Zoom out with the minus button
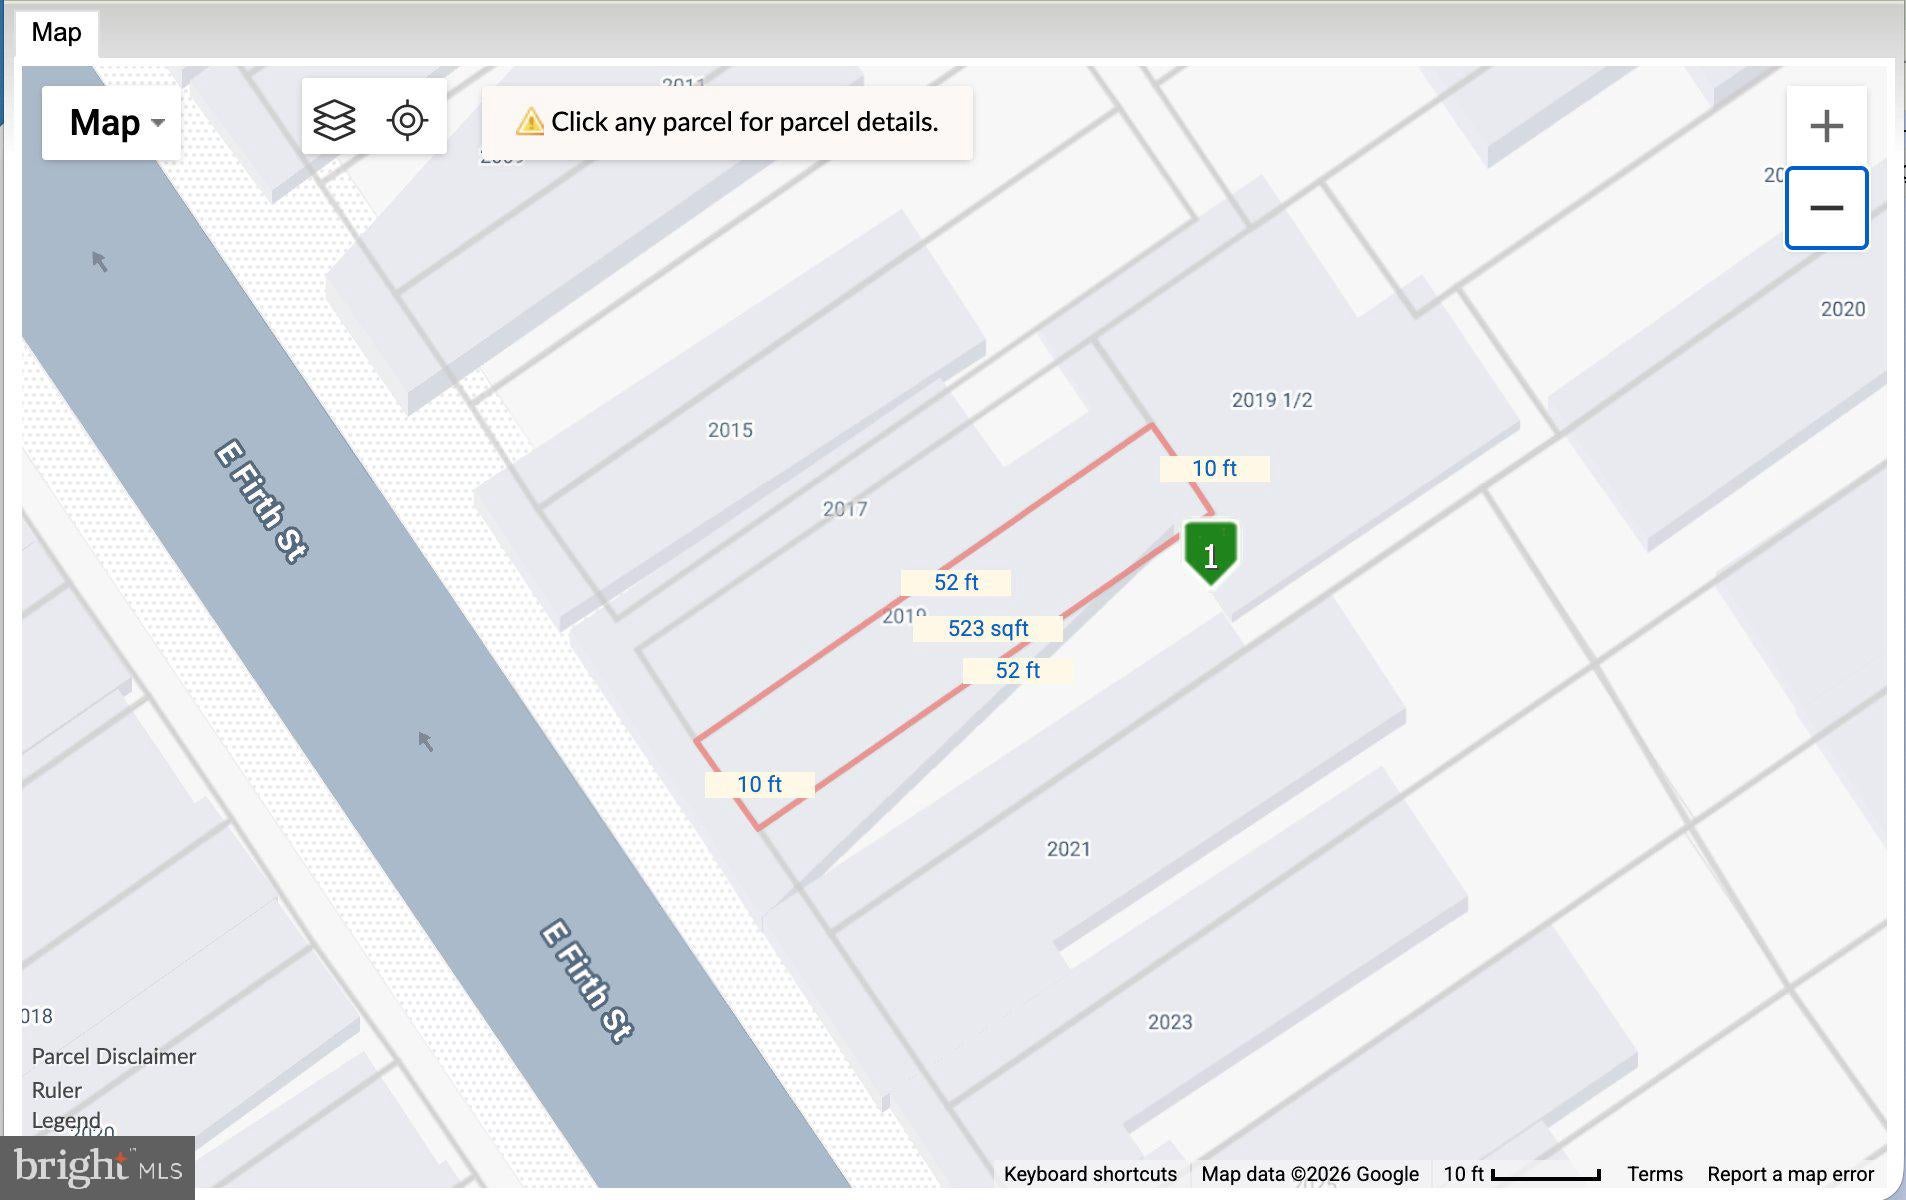Viewport: 1906px width, 1200px height. tap(1826, 208)
